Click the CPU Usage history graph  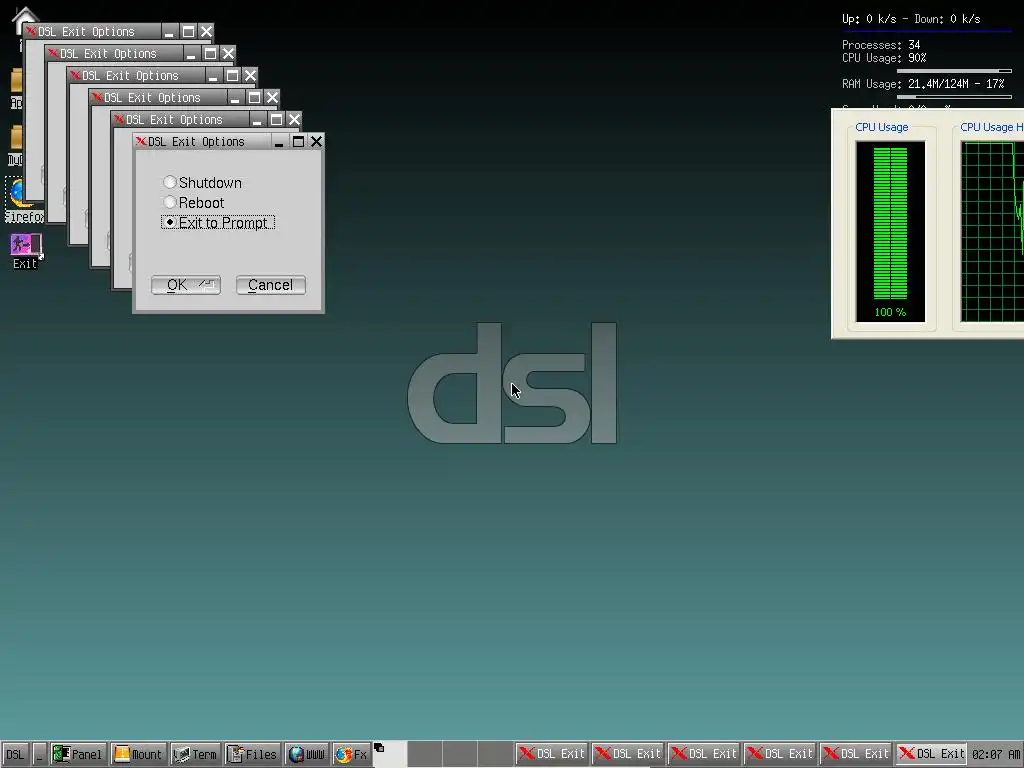pos(992,231)
